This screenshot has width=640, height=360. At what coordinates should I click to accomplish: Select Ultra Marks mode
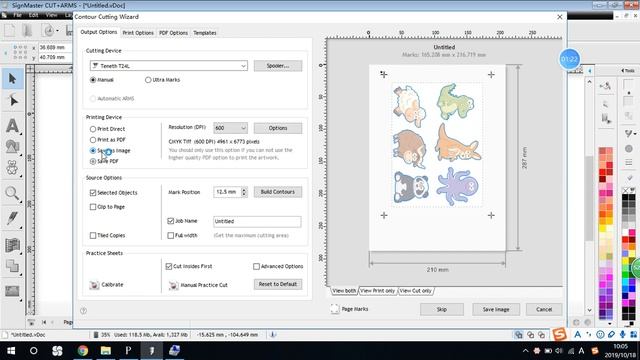click(x=148, y=80)
